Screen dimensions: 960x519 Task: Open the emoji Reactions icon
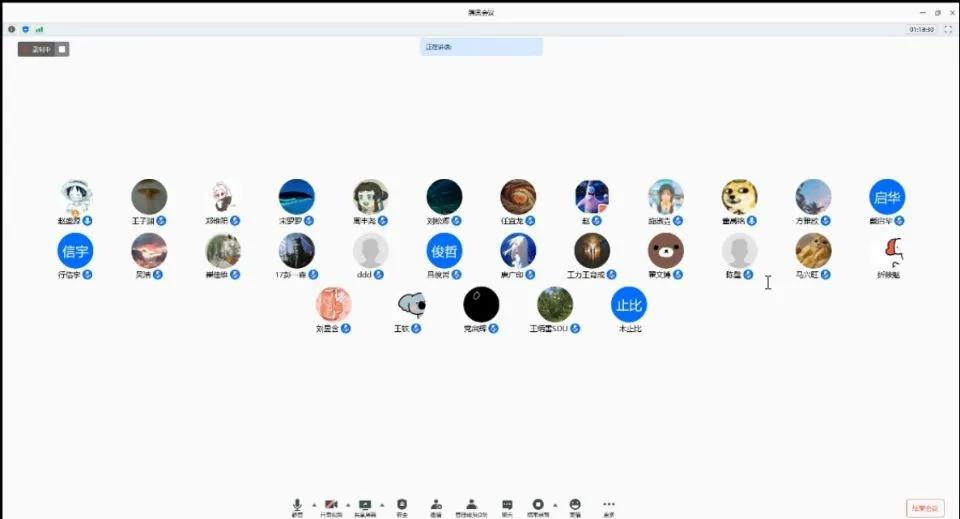(x=575, y=506)
